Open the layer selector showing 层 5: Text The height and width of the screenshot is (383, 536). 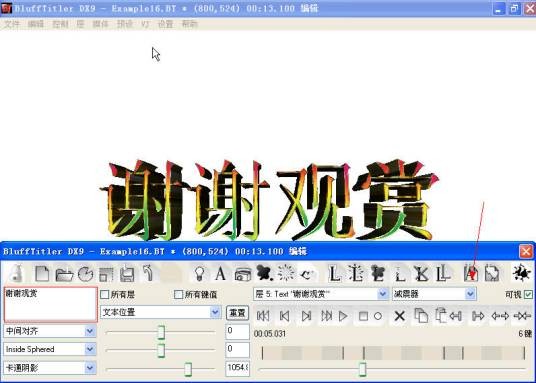[321, 294]
